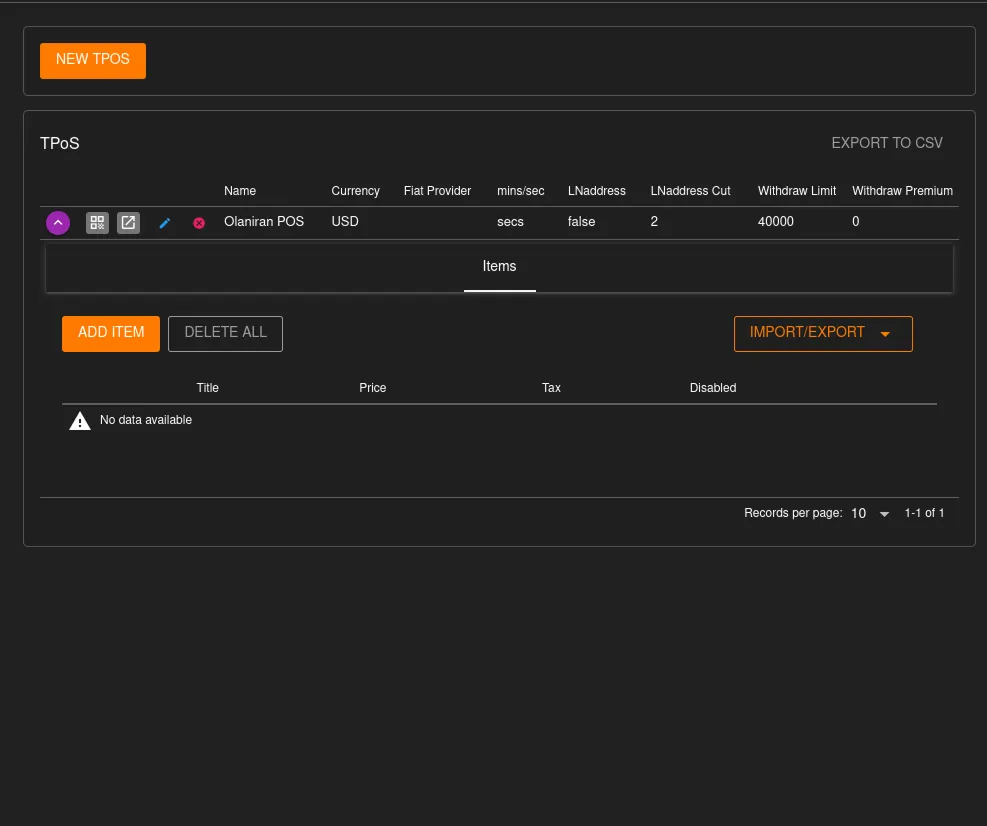This screenshot has width=987, height=826.
Task: Delete Olaniran POS using red icon
Action: [x=199, y=223]
